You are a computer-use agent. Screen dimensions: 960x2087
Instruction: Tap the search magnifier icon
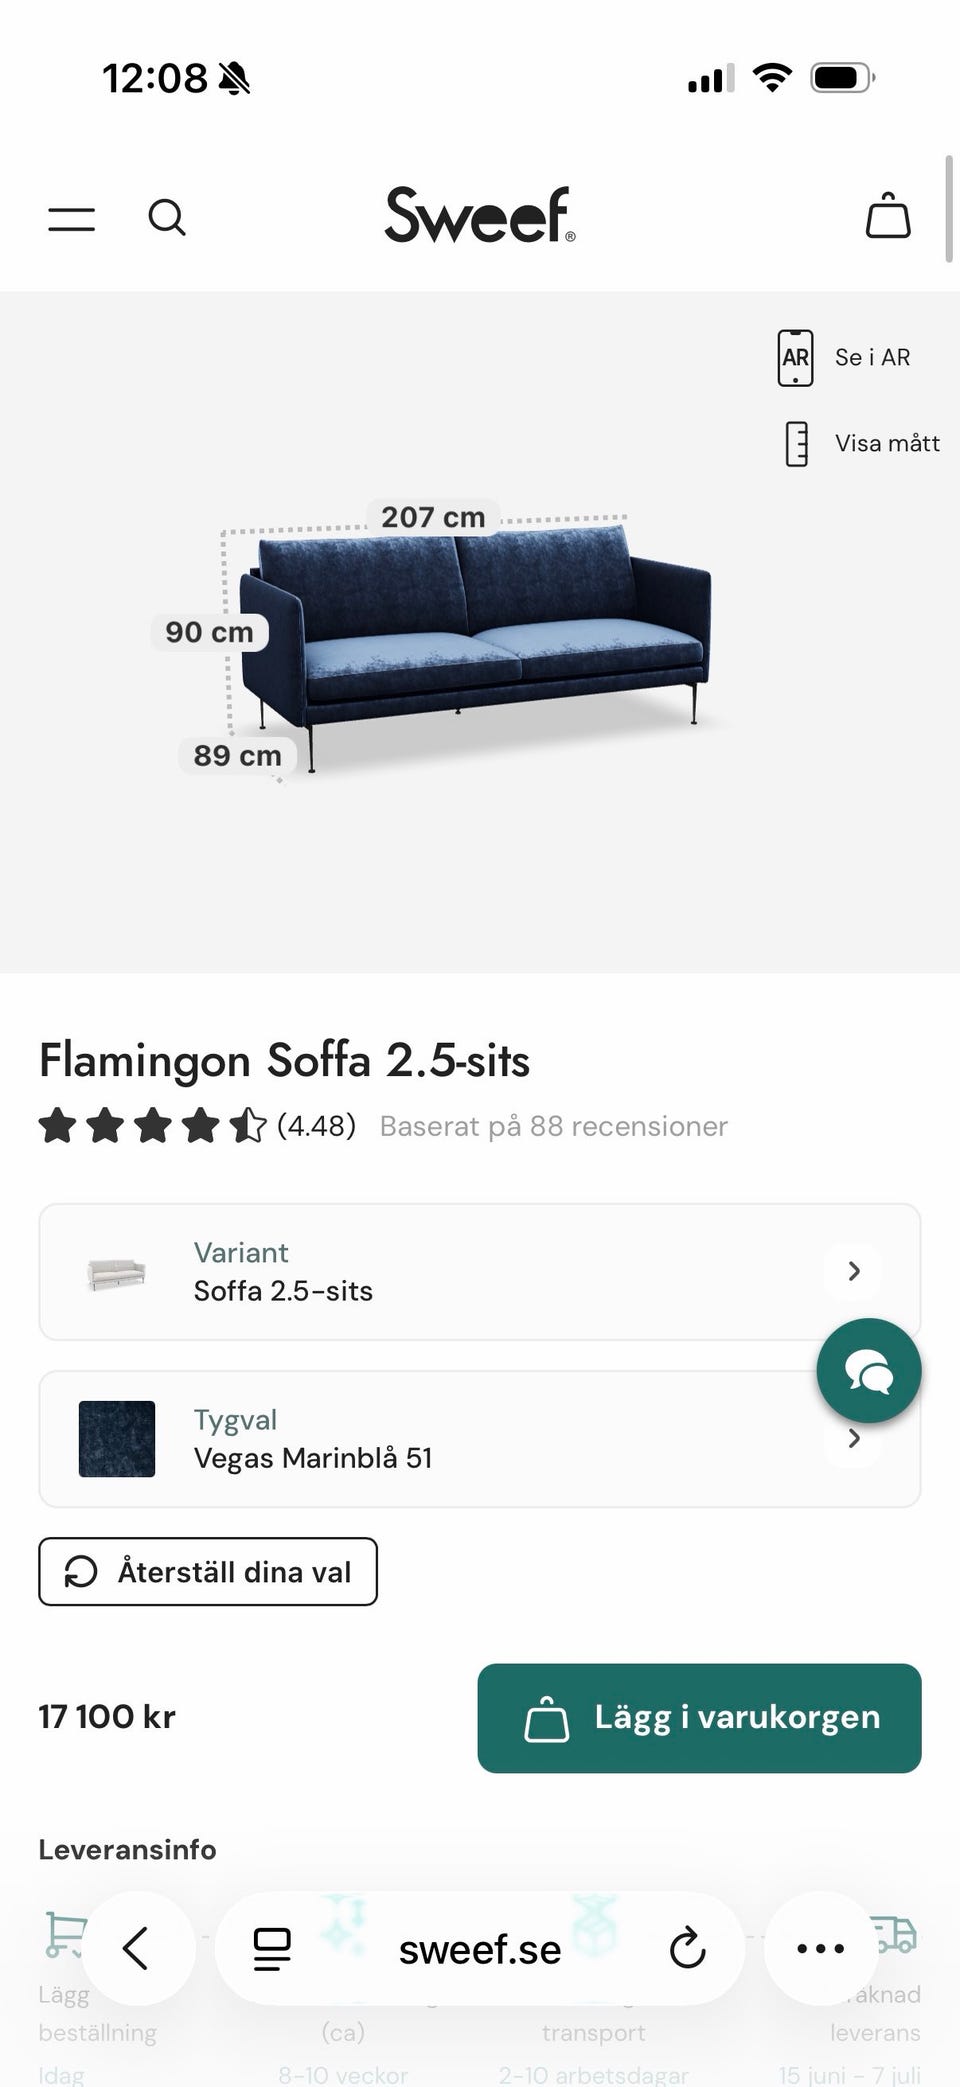pos(167,217)
